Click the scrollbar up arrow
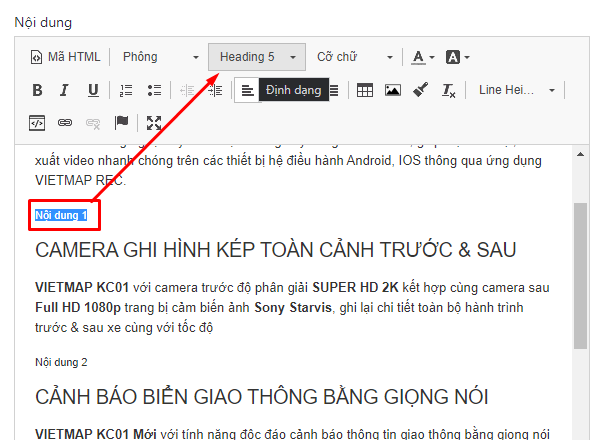 pos(580,154)
